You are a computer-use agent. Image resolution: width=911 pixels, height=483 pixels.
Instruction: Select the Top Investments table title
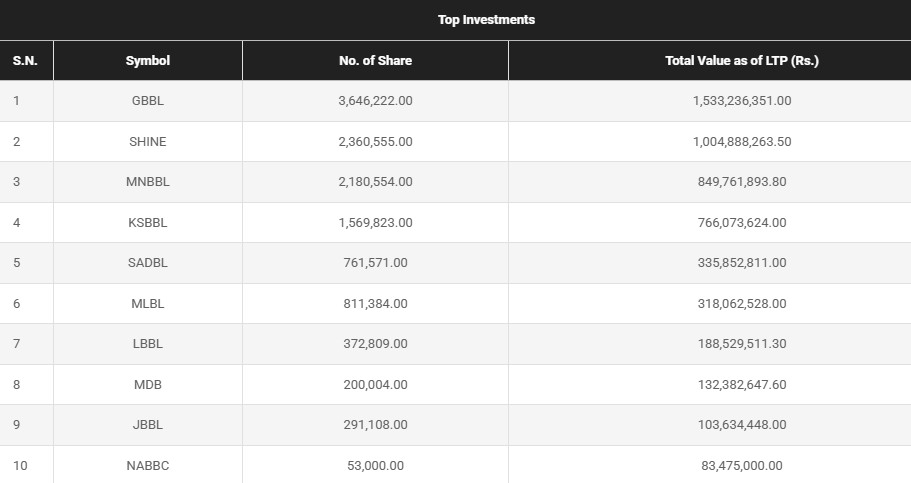486,20
